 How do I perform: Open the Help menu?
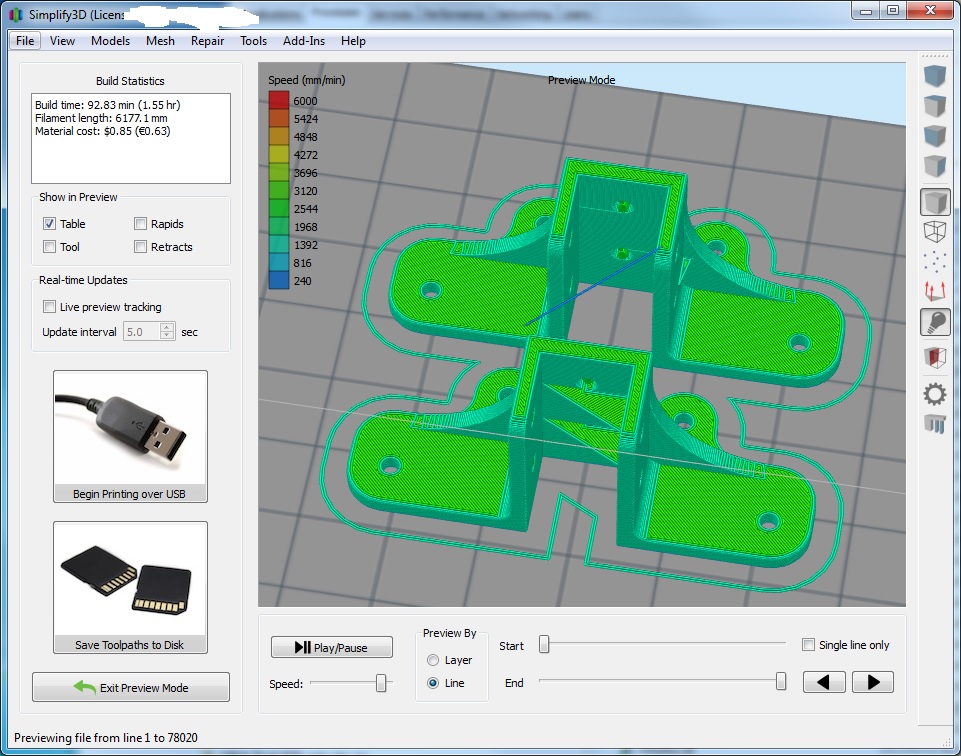pyautogui.click(x=353, y=40)
